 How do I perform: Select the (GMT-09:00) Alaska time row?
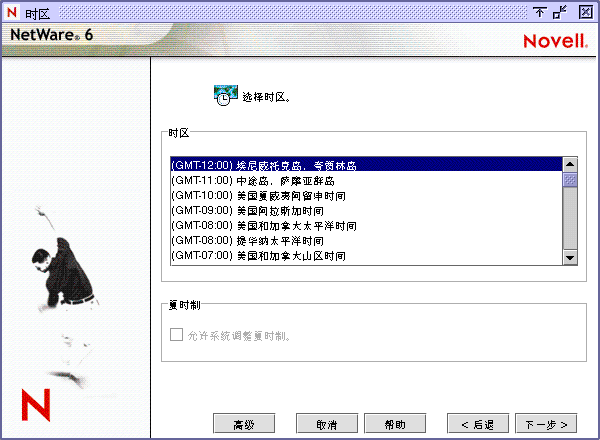point(367,210)
